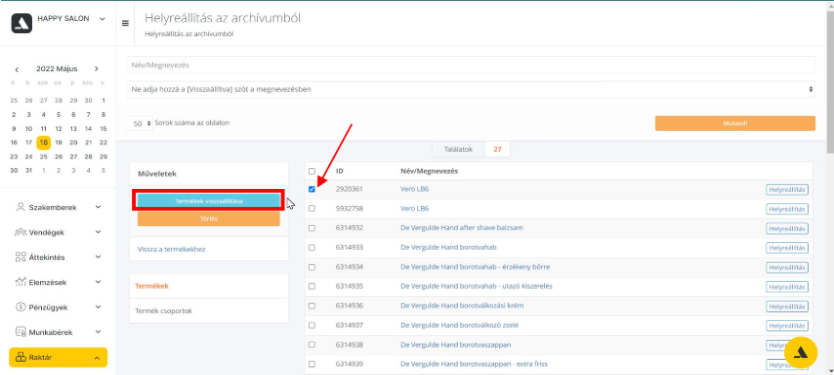This screenshot has width=834, height=375.
Task: Click the Munkabérek wallet icon
Action: pyautogui.click(x=21, y=332)
